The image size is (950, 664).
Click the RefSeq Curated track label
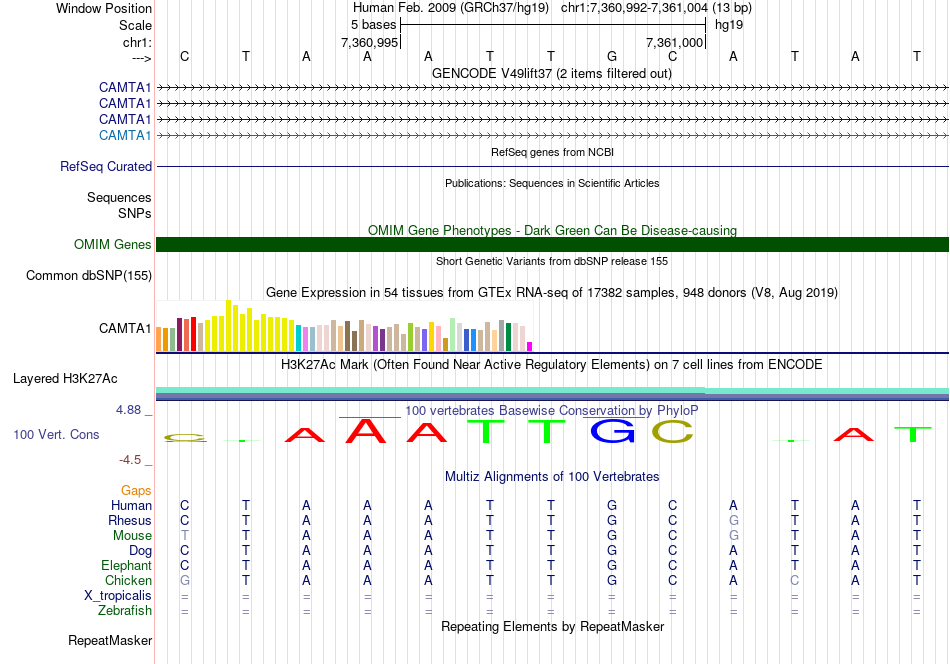pos(106,166)
